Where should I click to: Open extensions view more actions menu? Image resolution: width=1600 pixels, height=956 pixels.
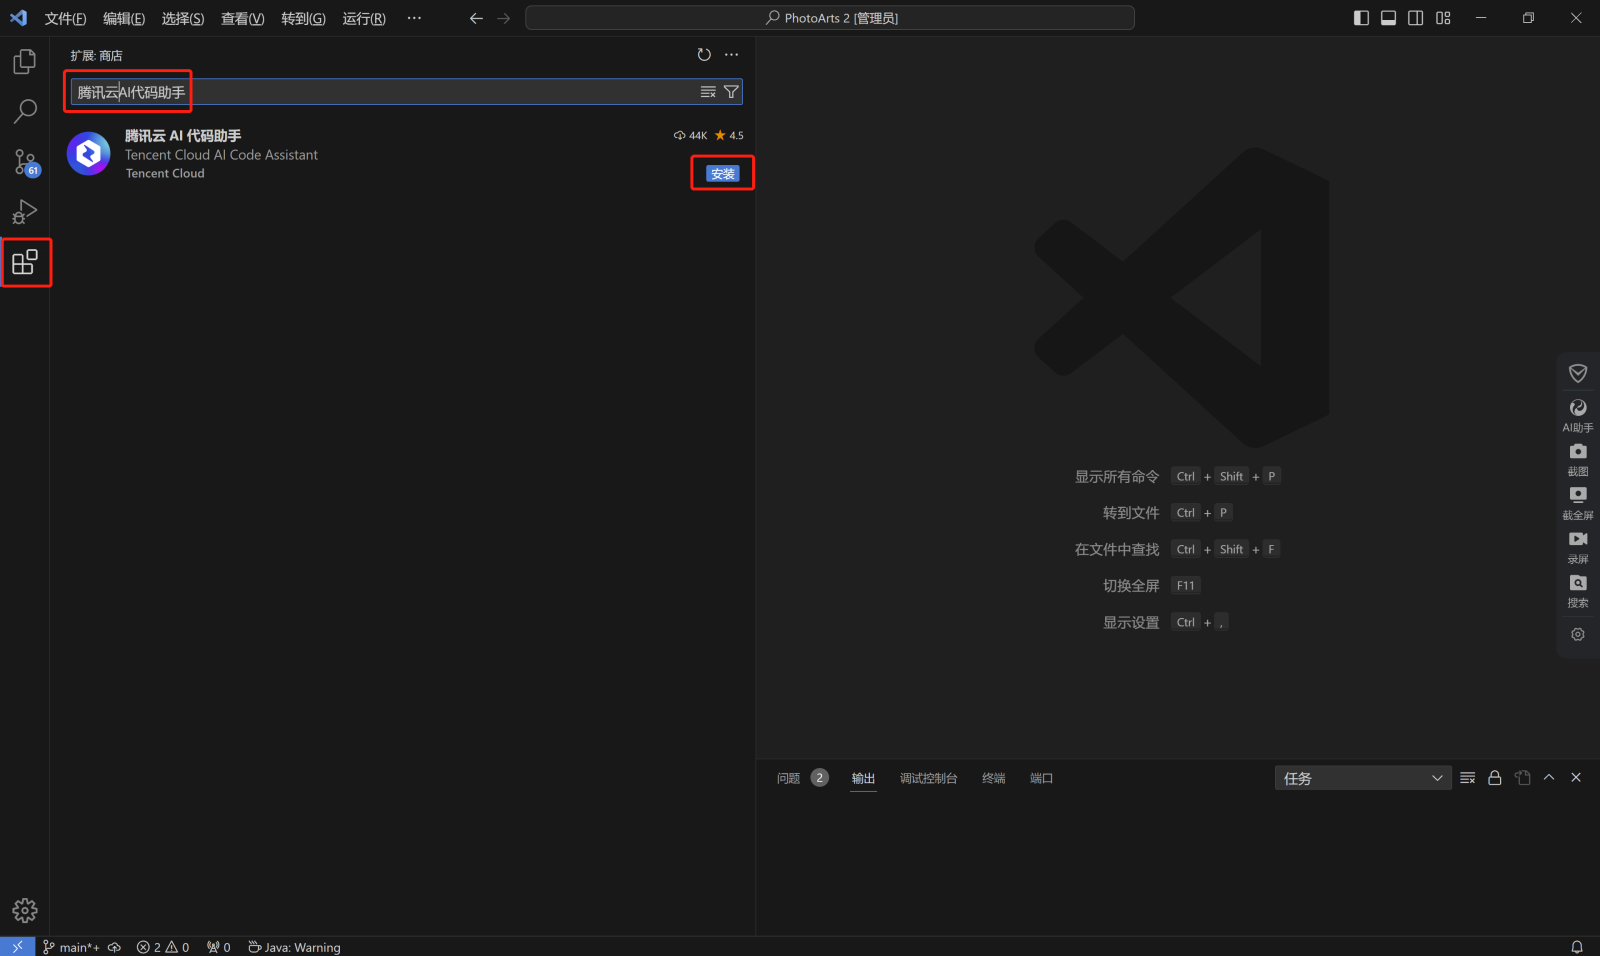[732, 55]
